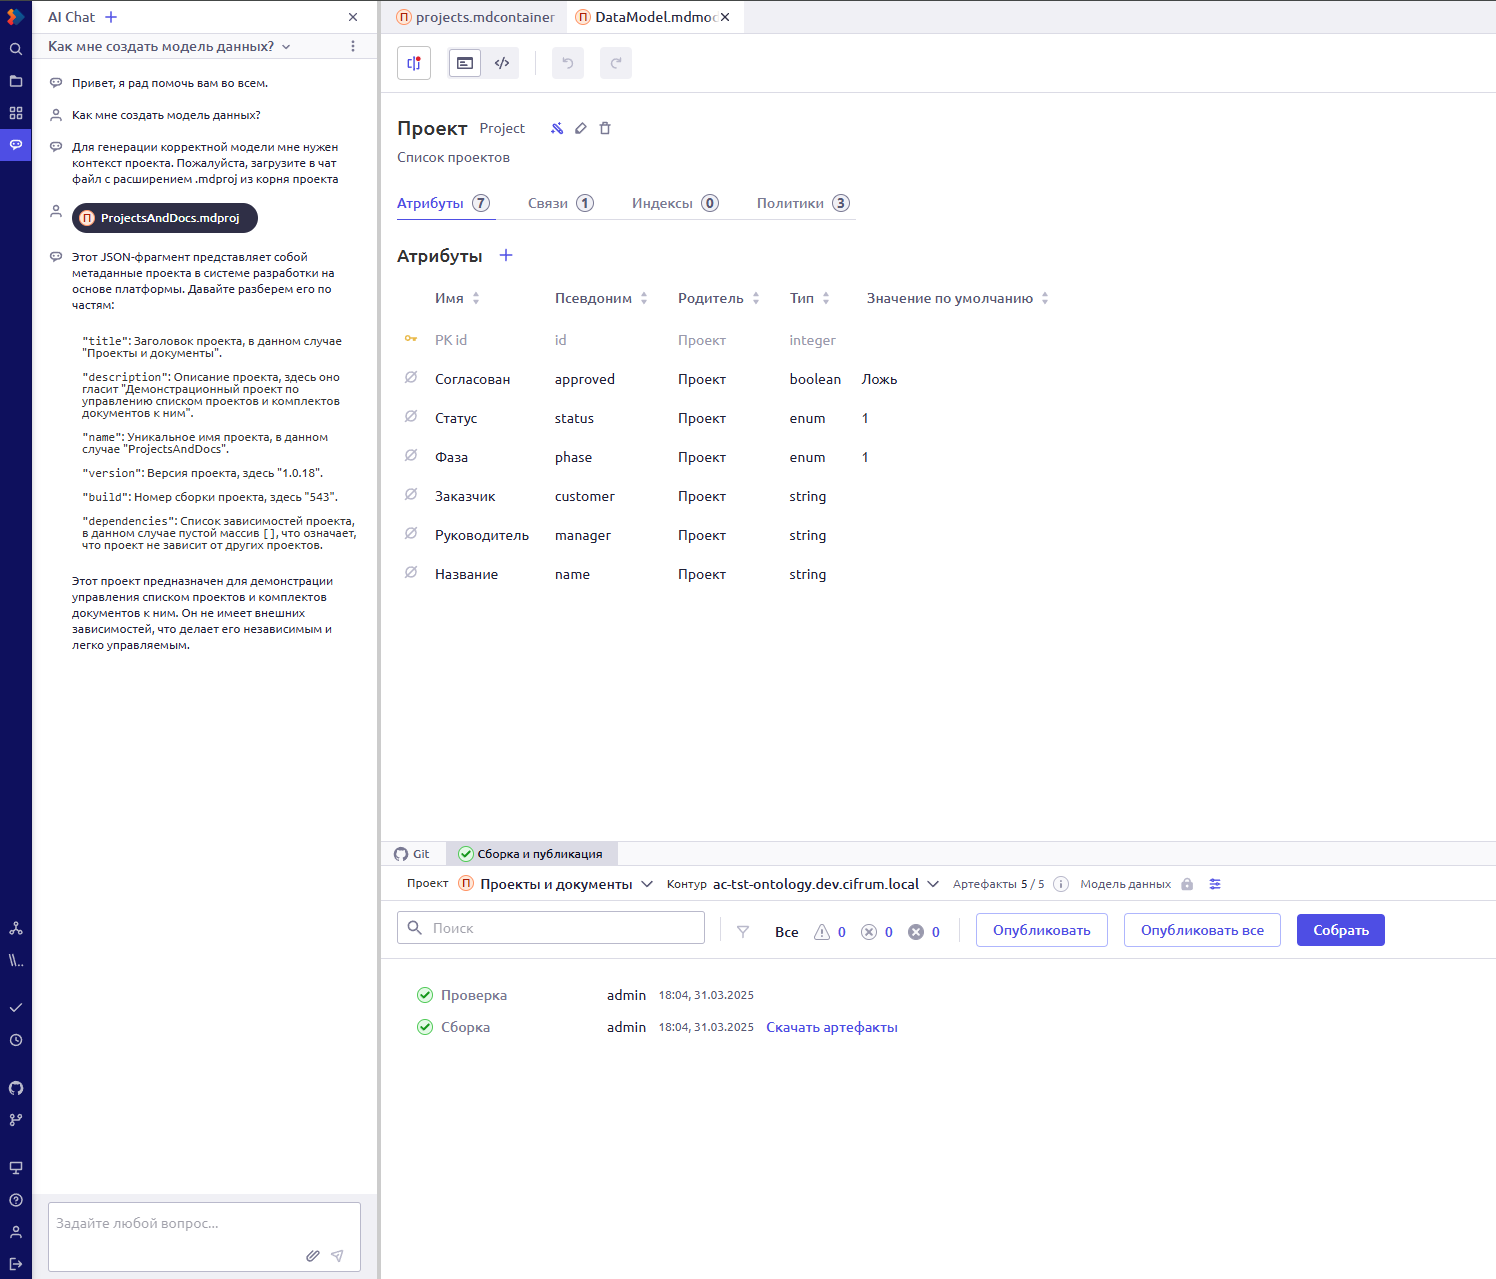Open the monitor display sidebar icon
The height and width of the screenshot is (1279, 1496).
pyautogui.click(x=16, y=1168)
